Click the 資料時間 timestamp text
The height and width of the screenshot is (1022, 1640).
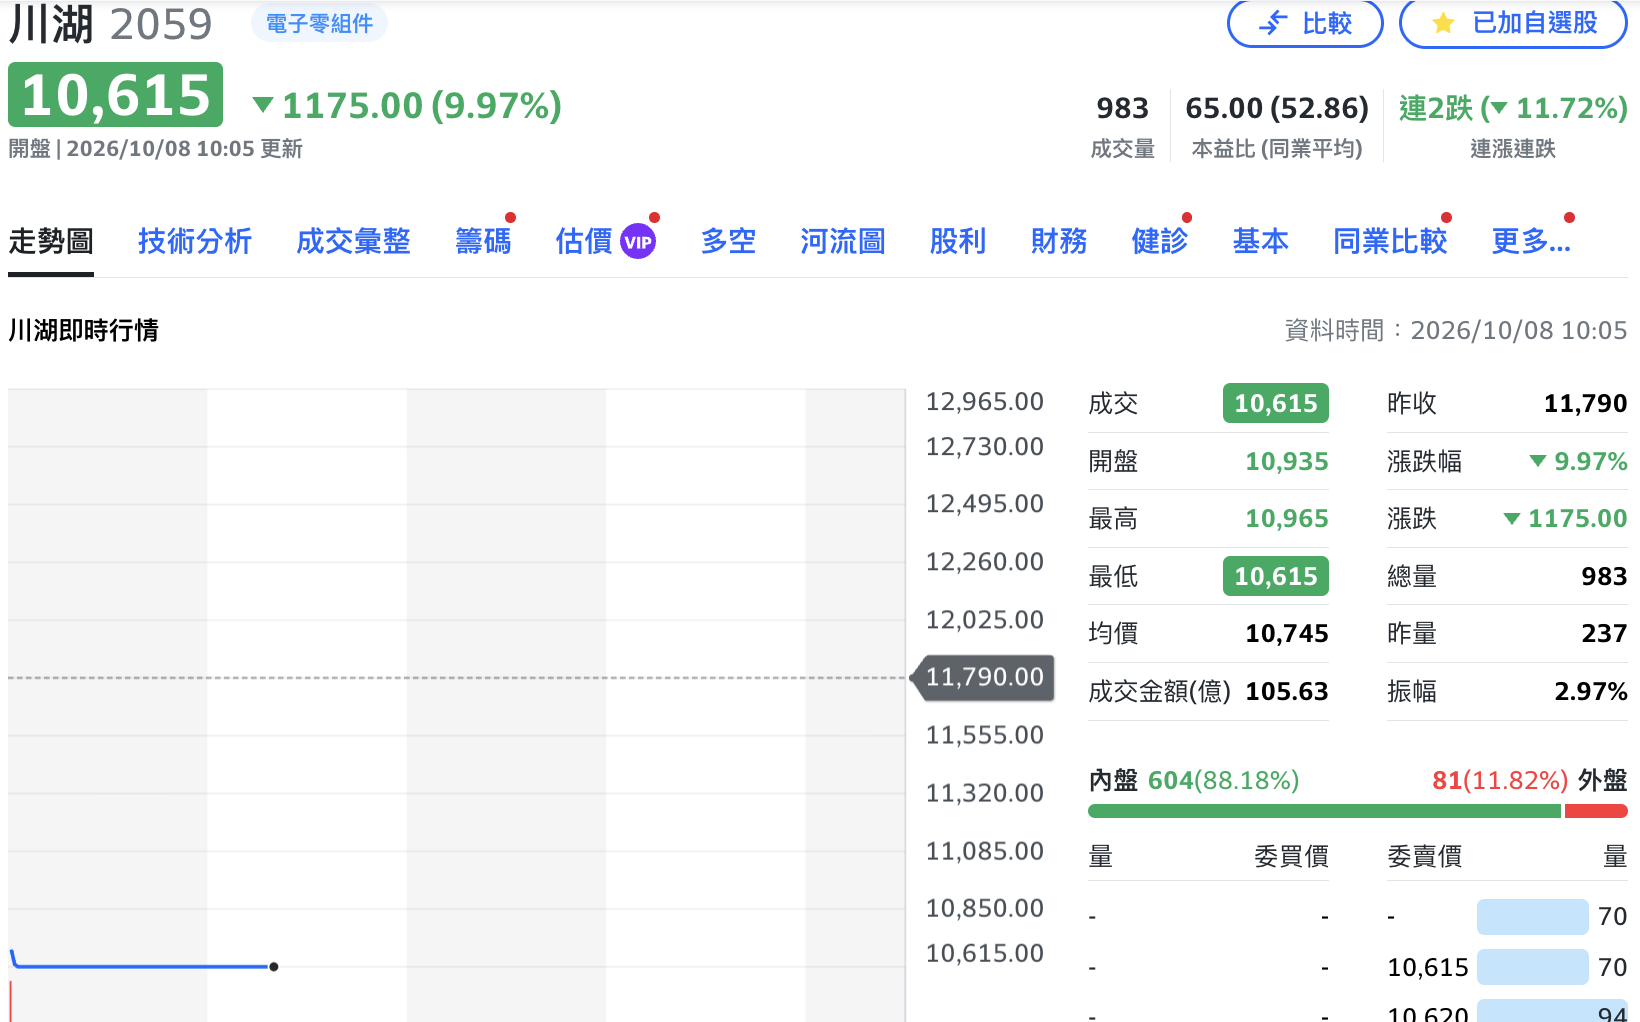tap(1456, 330)
